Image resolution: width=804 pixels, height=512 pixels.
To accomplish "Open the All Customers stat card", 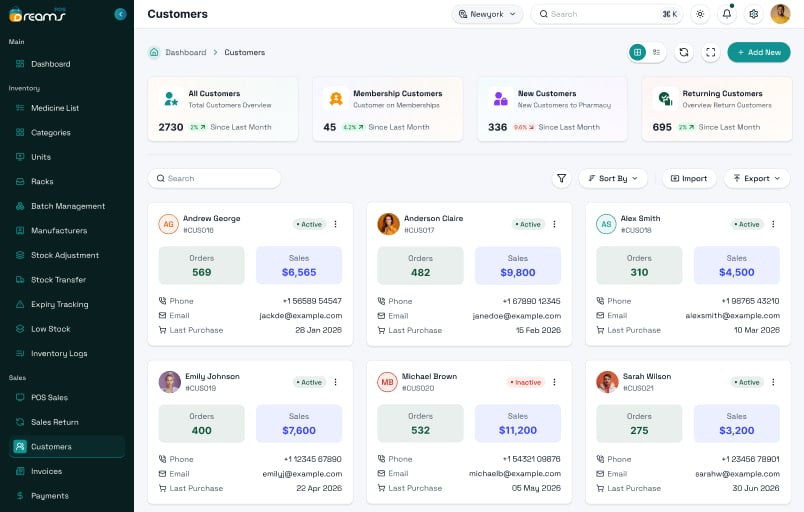I will pyautogui.click(x=223, y=109).
